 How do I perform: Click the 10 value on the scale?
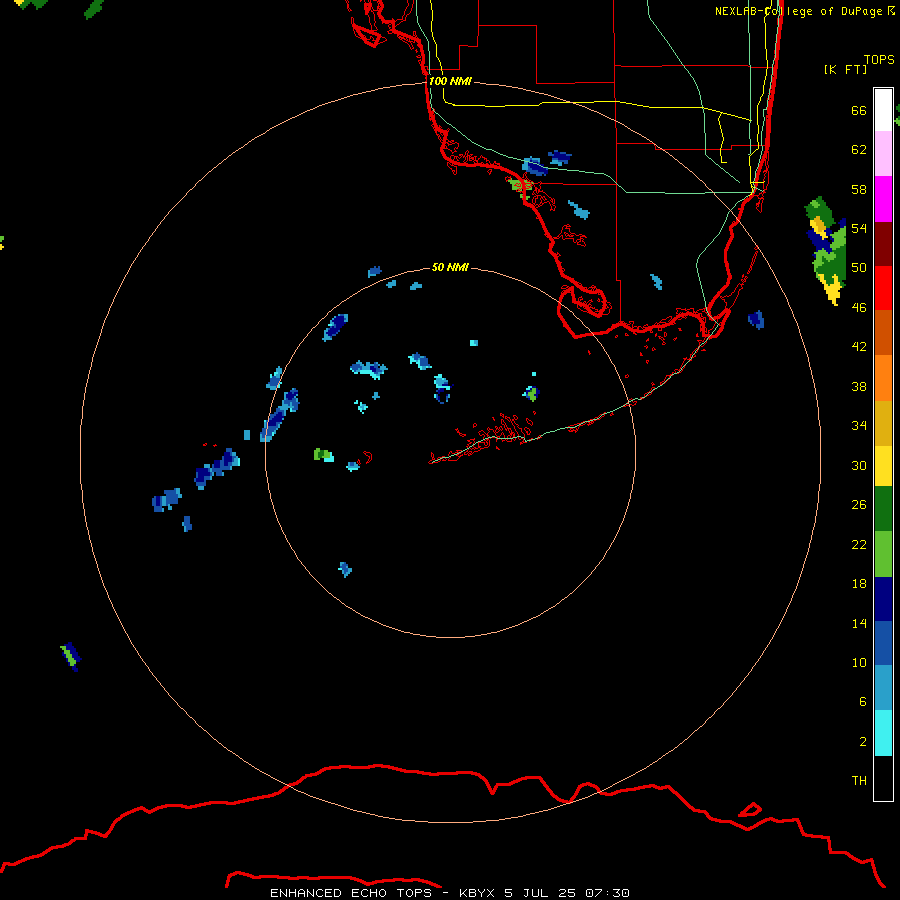[859, 662]
